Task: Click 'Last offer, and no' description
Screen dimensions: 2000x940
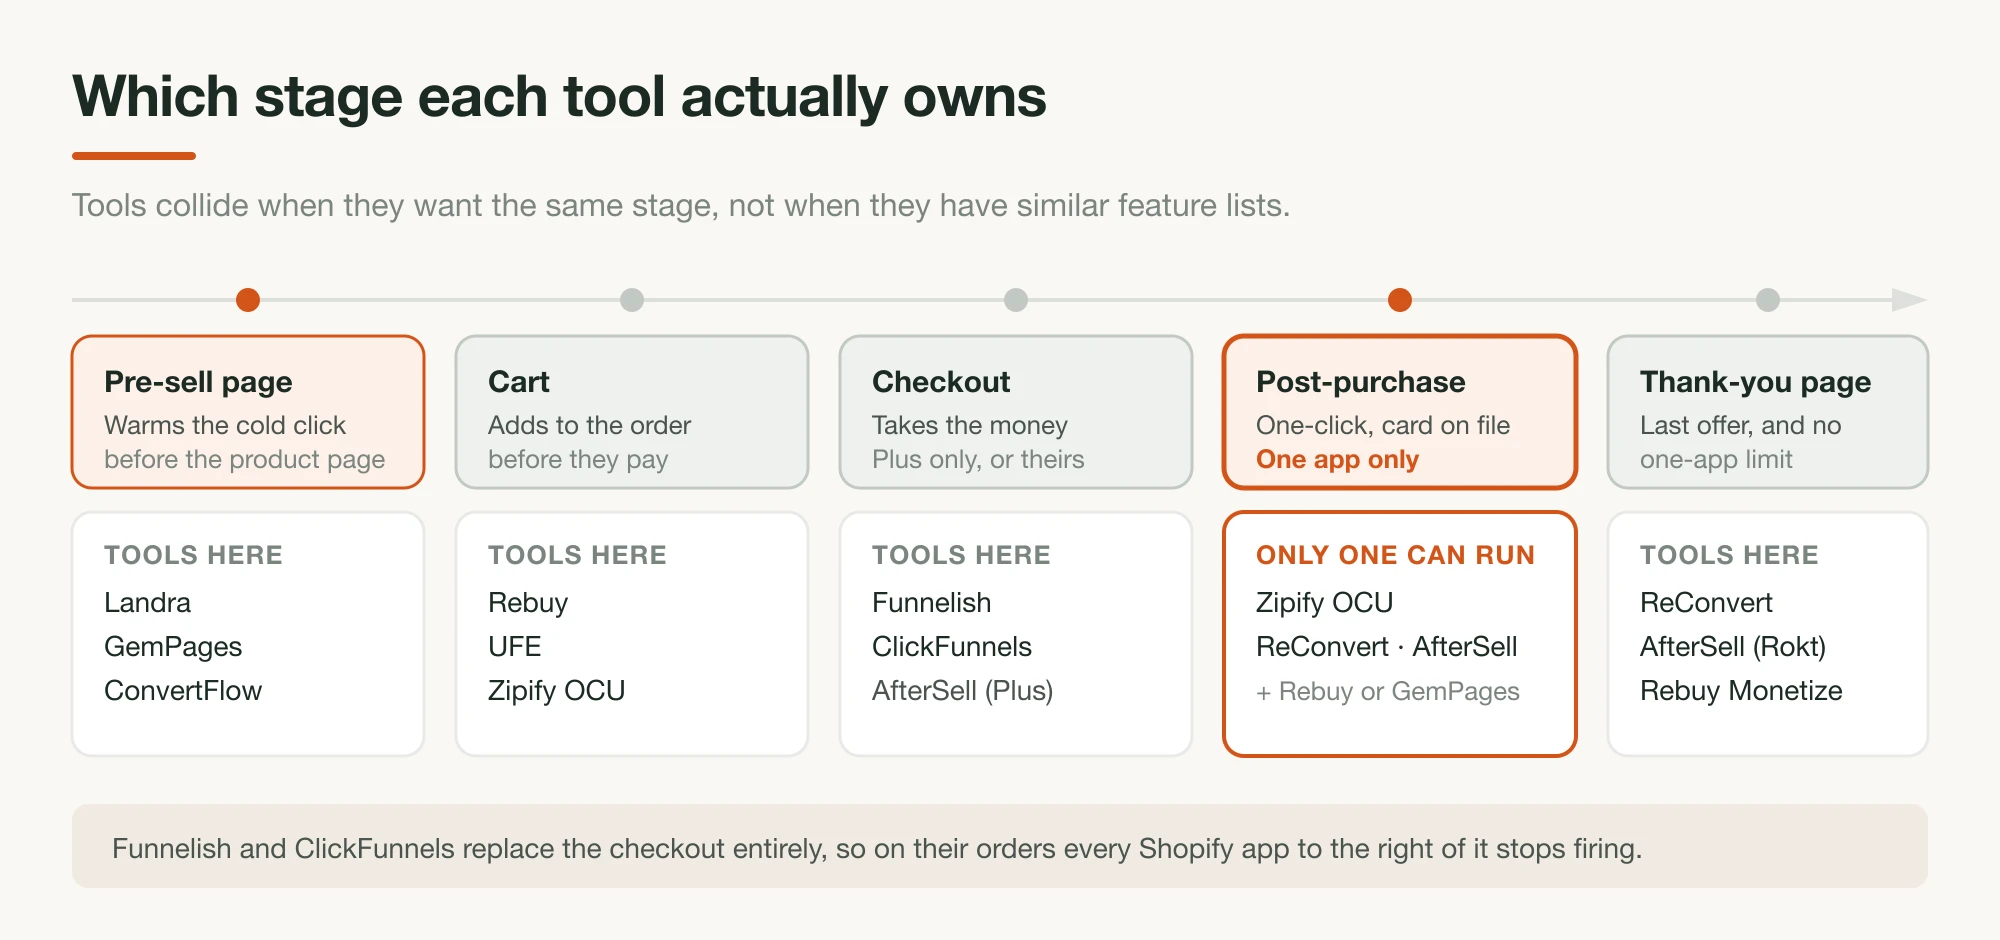Action: click(1740, 426)
